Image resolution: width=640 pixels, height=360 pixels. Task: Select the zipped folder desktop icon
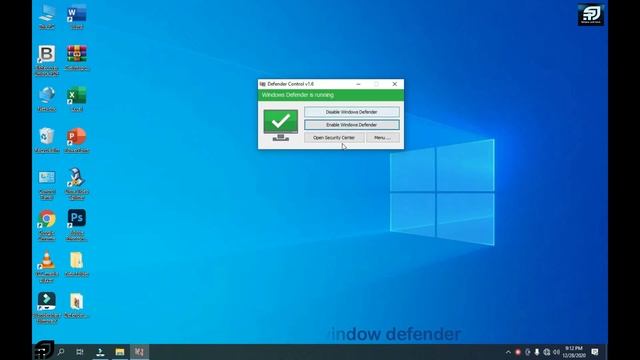click(77, 264)
